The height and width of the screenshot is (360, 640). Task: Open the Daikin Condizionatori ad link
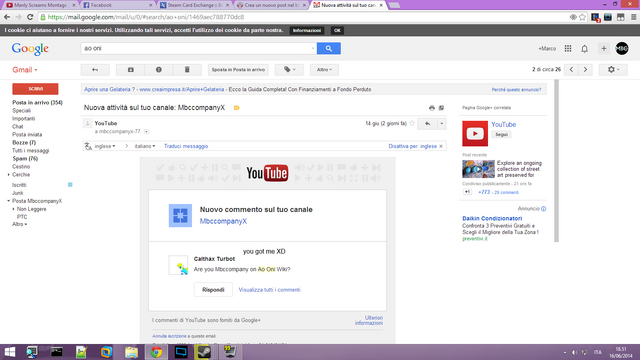pos(492,218)
